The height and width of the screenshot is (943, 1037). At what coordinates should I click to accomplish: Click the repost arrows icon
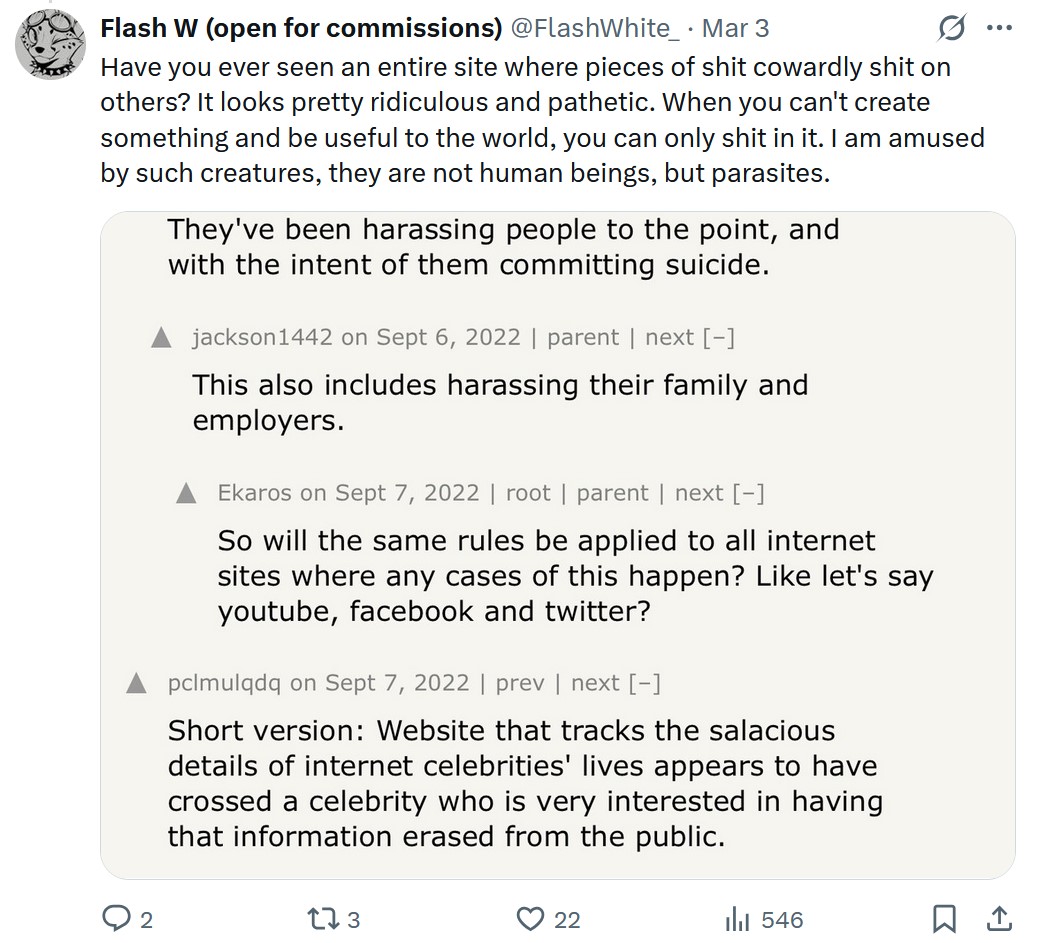(x=316, y=918)
